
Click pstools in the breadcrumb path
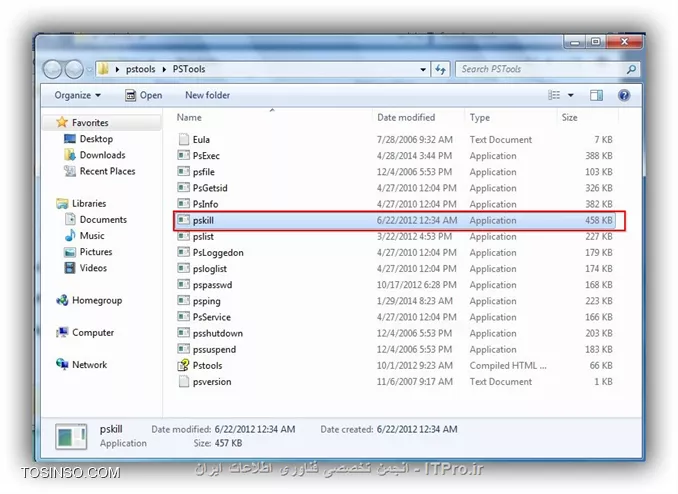pyautogui.click(x=141, y=69)
